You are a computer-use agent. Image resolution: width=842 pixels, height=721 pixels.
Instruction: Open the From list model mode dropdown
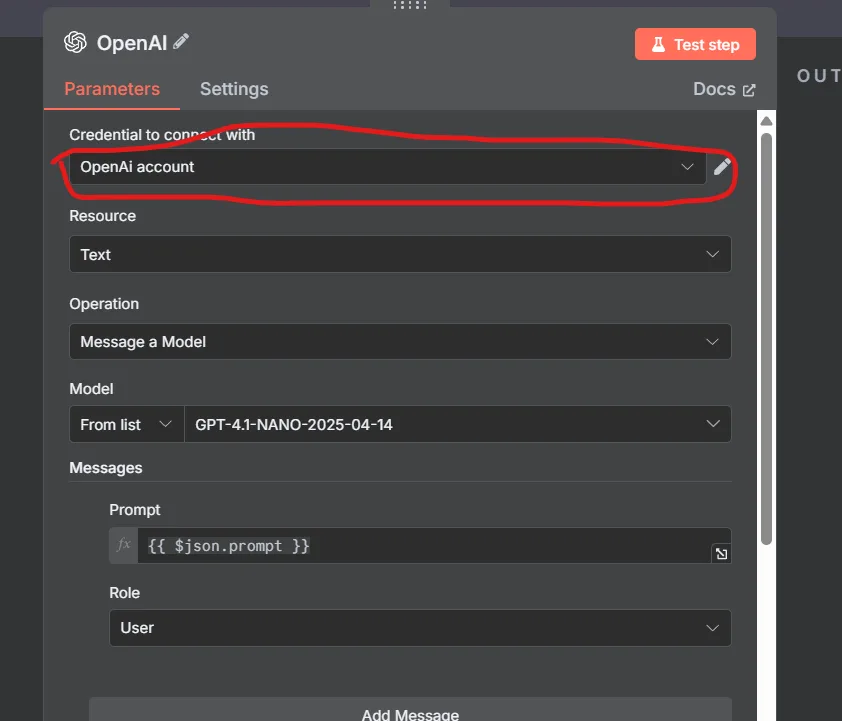126,424
